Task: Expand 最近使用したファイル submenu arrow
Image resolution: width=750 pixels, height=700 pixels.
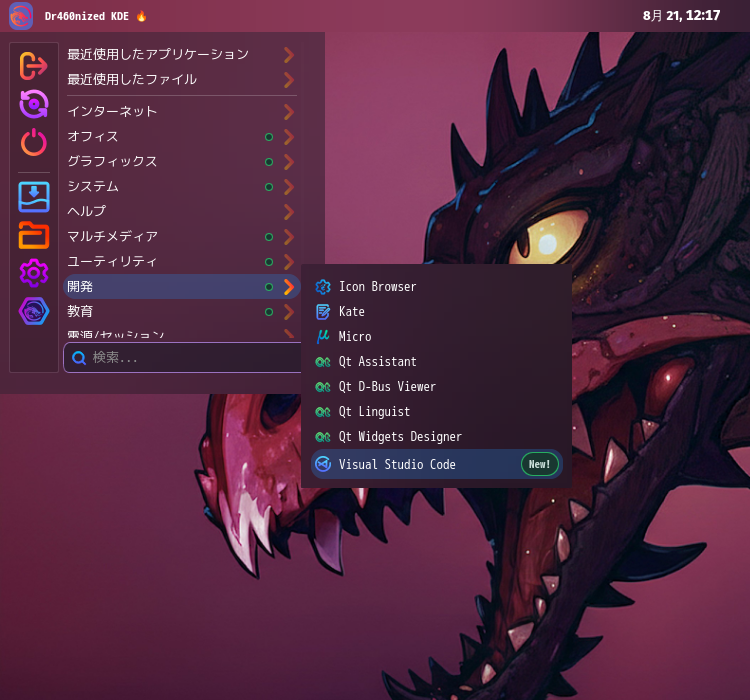Action: coord(288,80)
